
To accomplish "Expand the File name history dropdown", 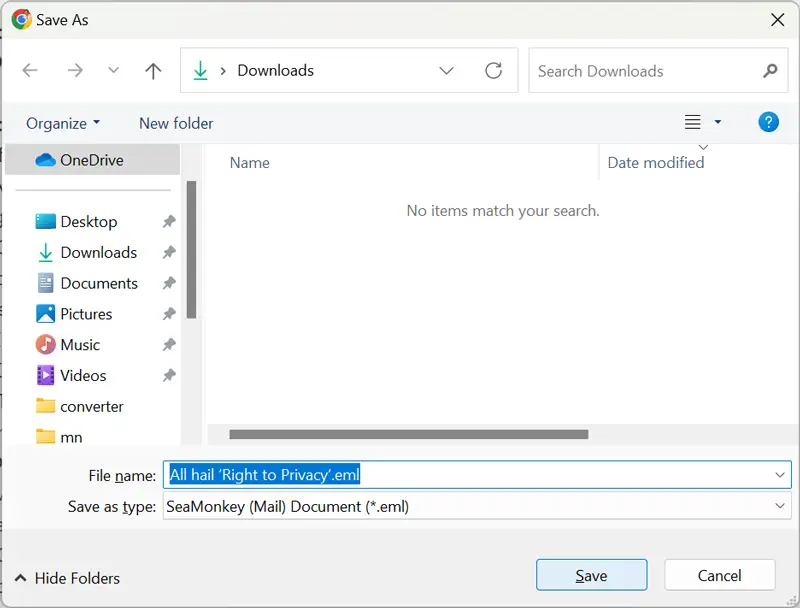I will click(780, 475).
